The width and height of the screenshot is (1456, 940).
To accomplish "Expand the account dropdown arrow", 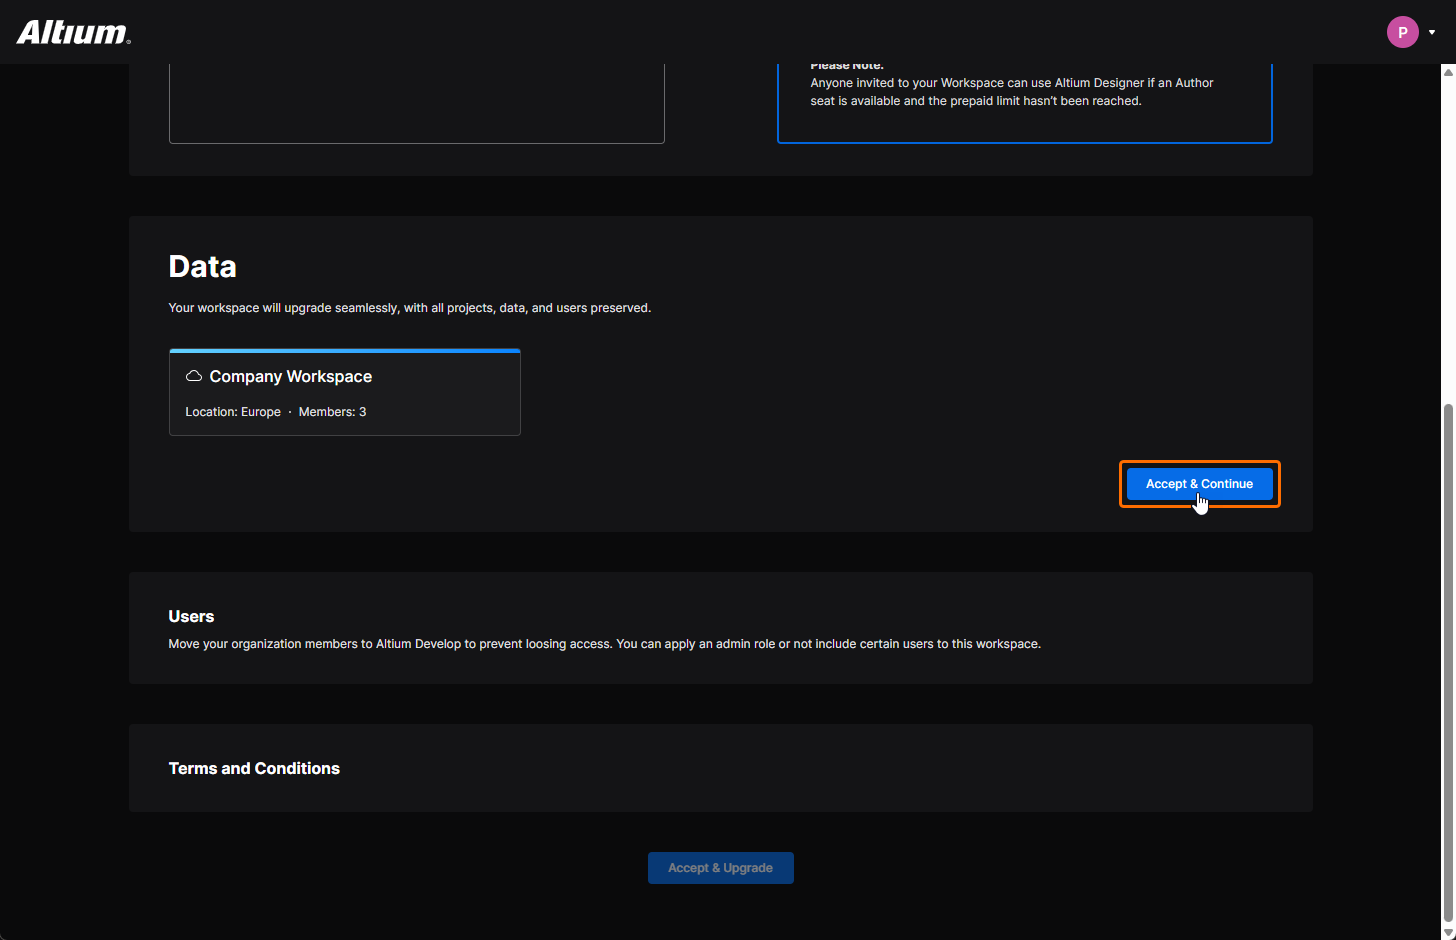I will tap(1432, 32).
